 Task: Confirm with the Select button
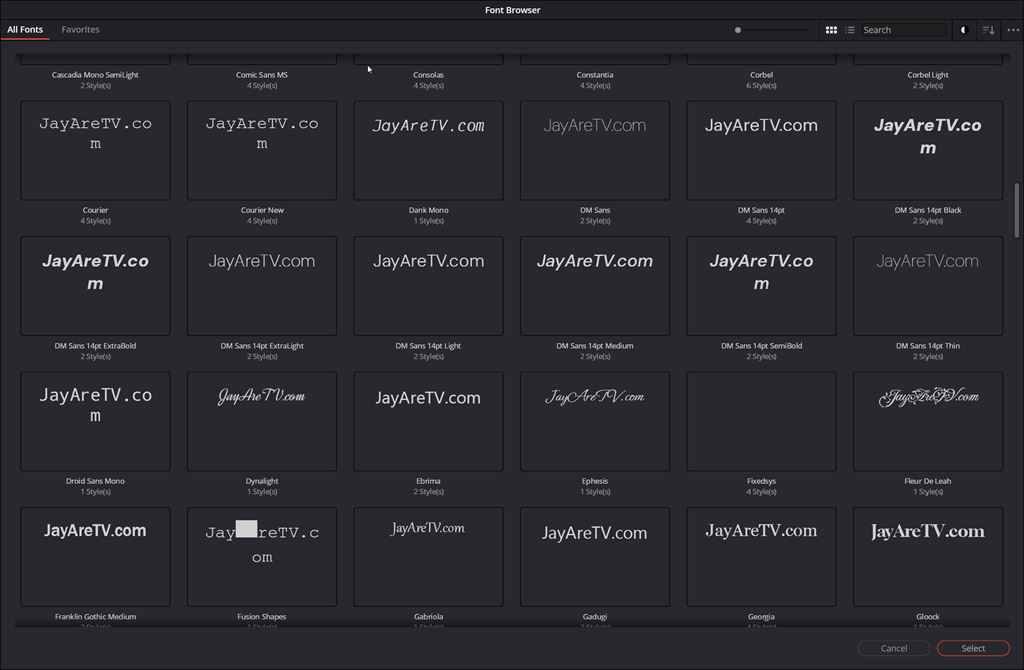[973, 648]
